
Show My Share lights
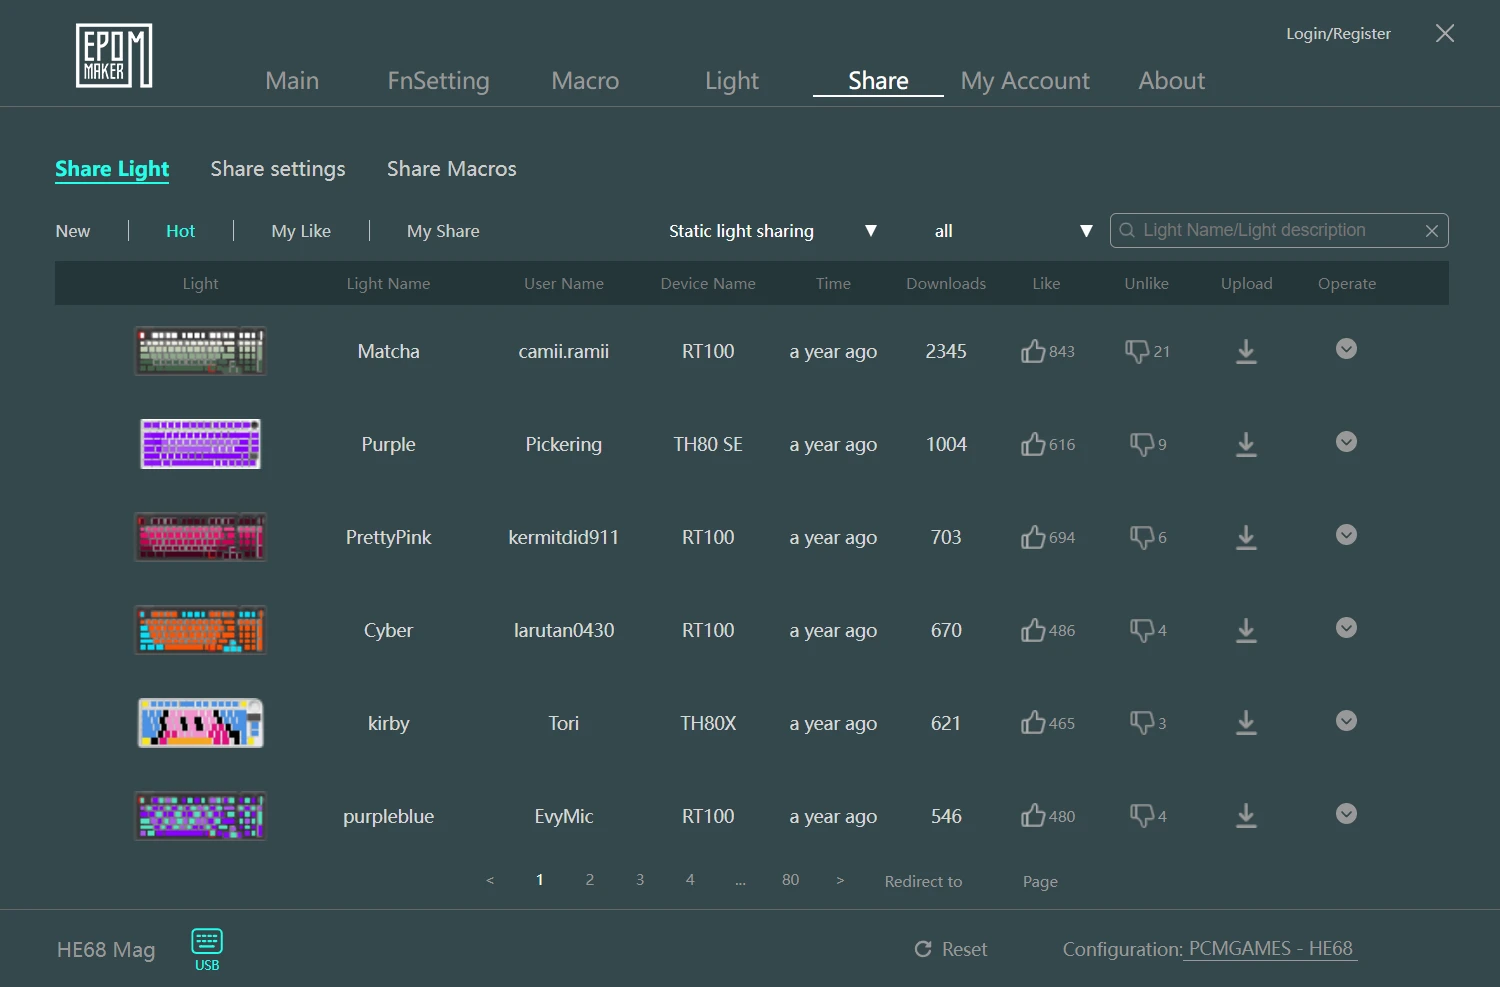tap(443, 231)
